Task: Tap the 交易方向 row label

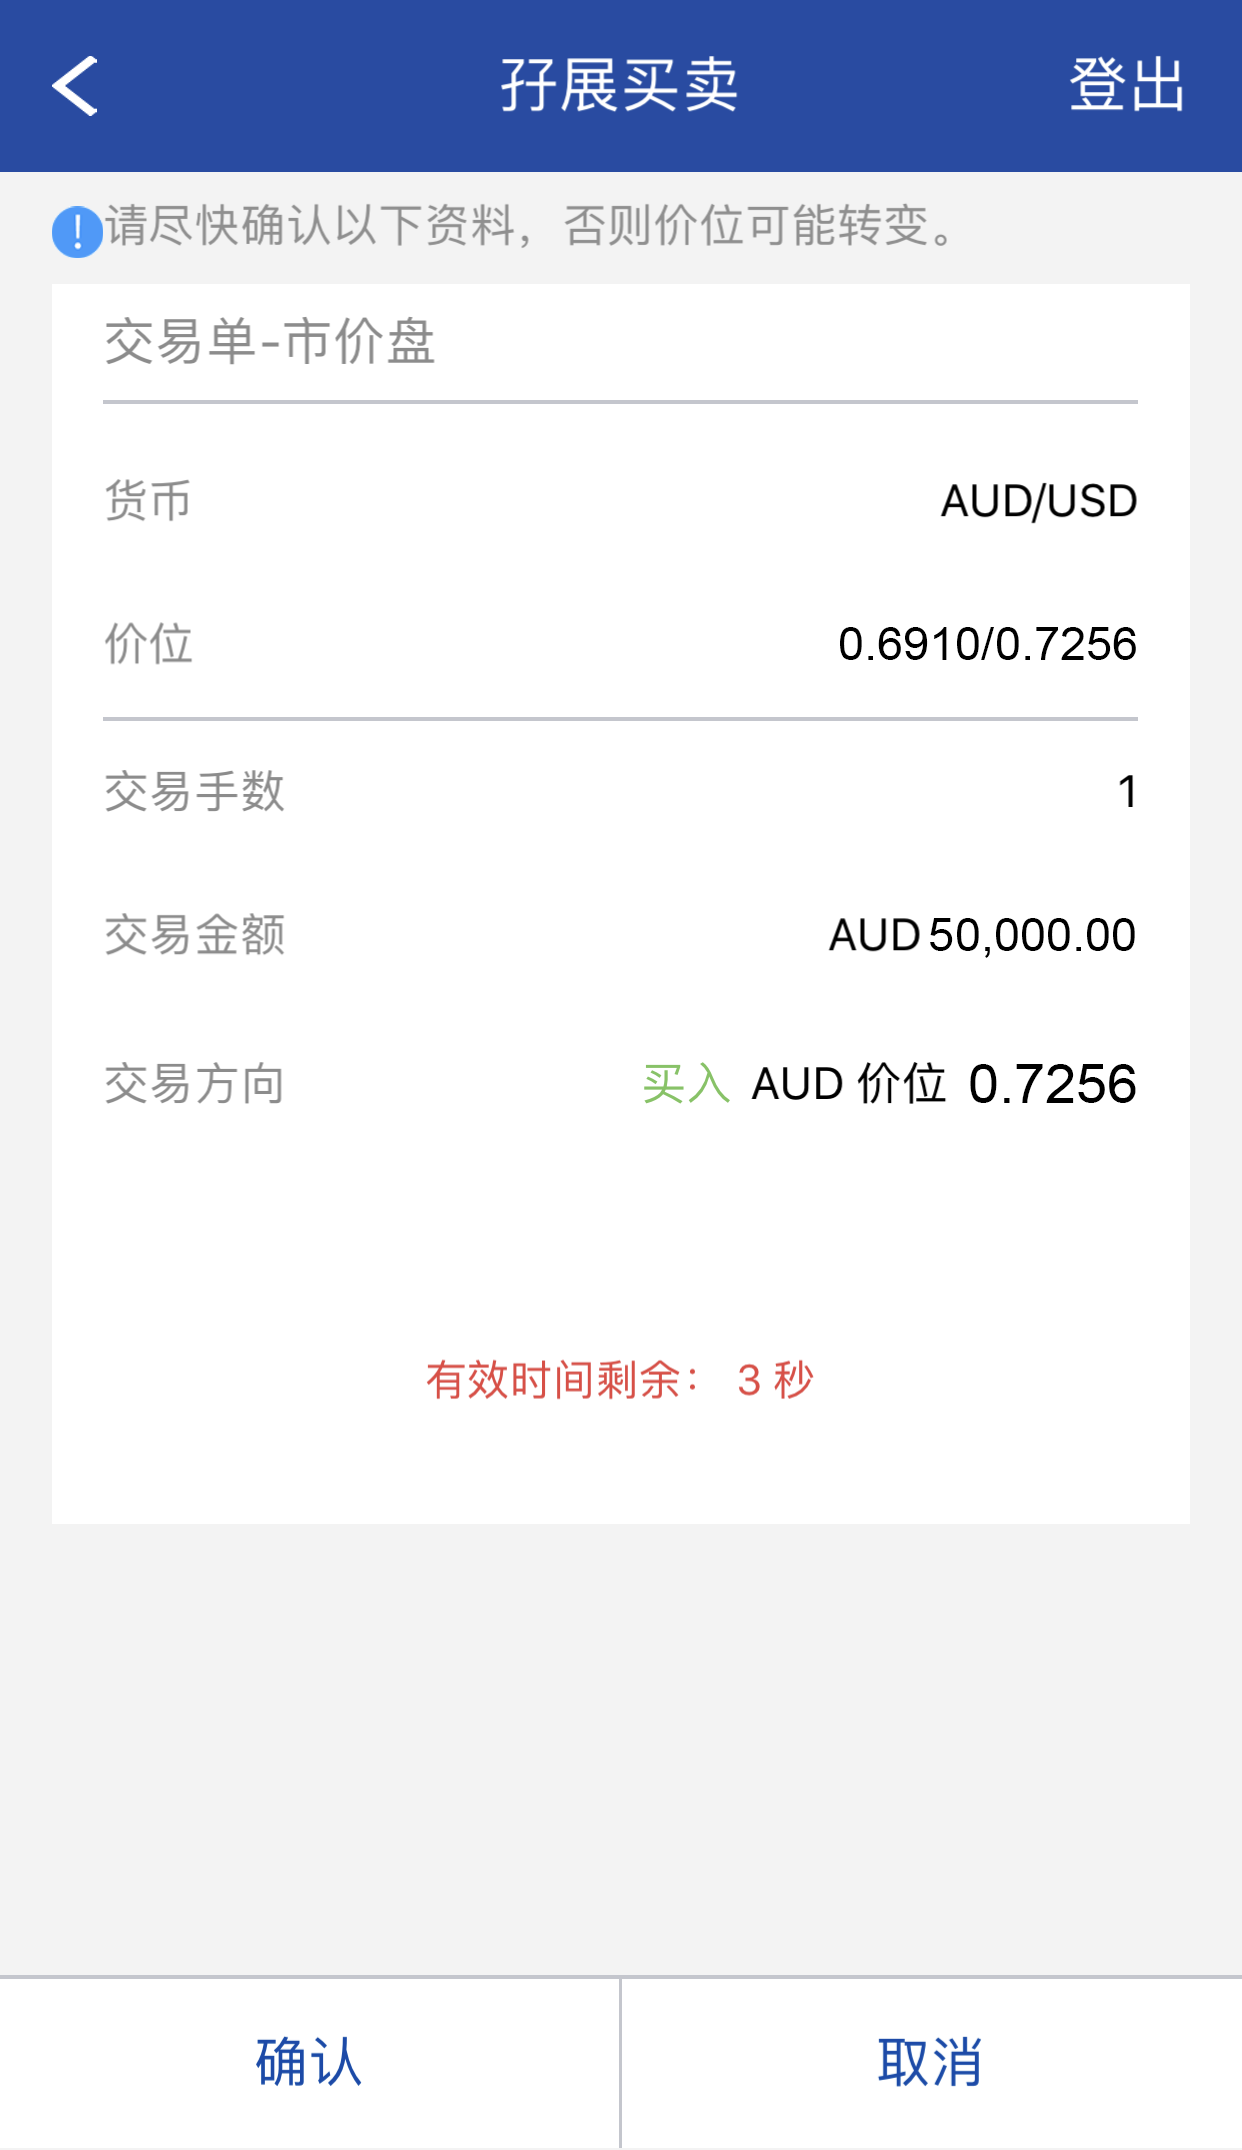Action: click(195, 1084)
